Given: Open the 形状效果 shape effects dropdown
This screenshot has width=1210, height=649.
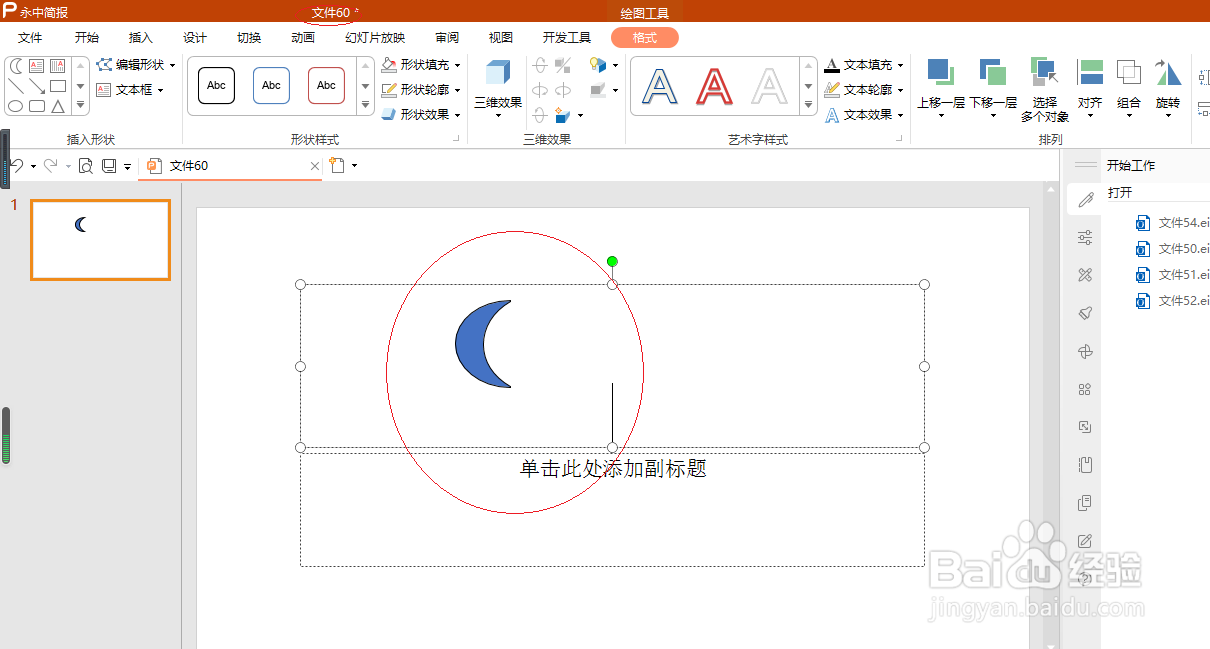Looking at the screenshot, I should point(420,114).
